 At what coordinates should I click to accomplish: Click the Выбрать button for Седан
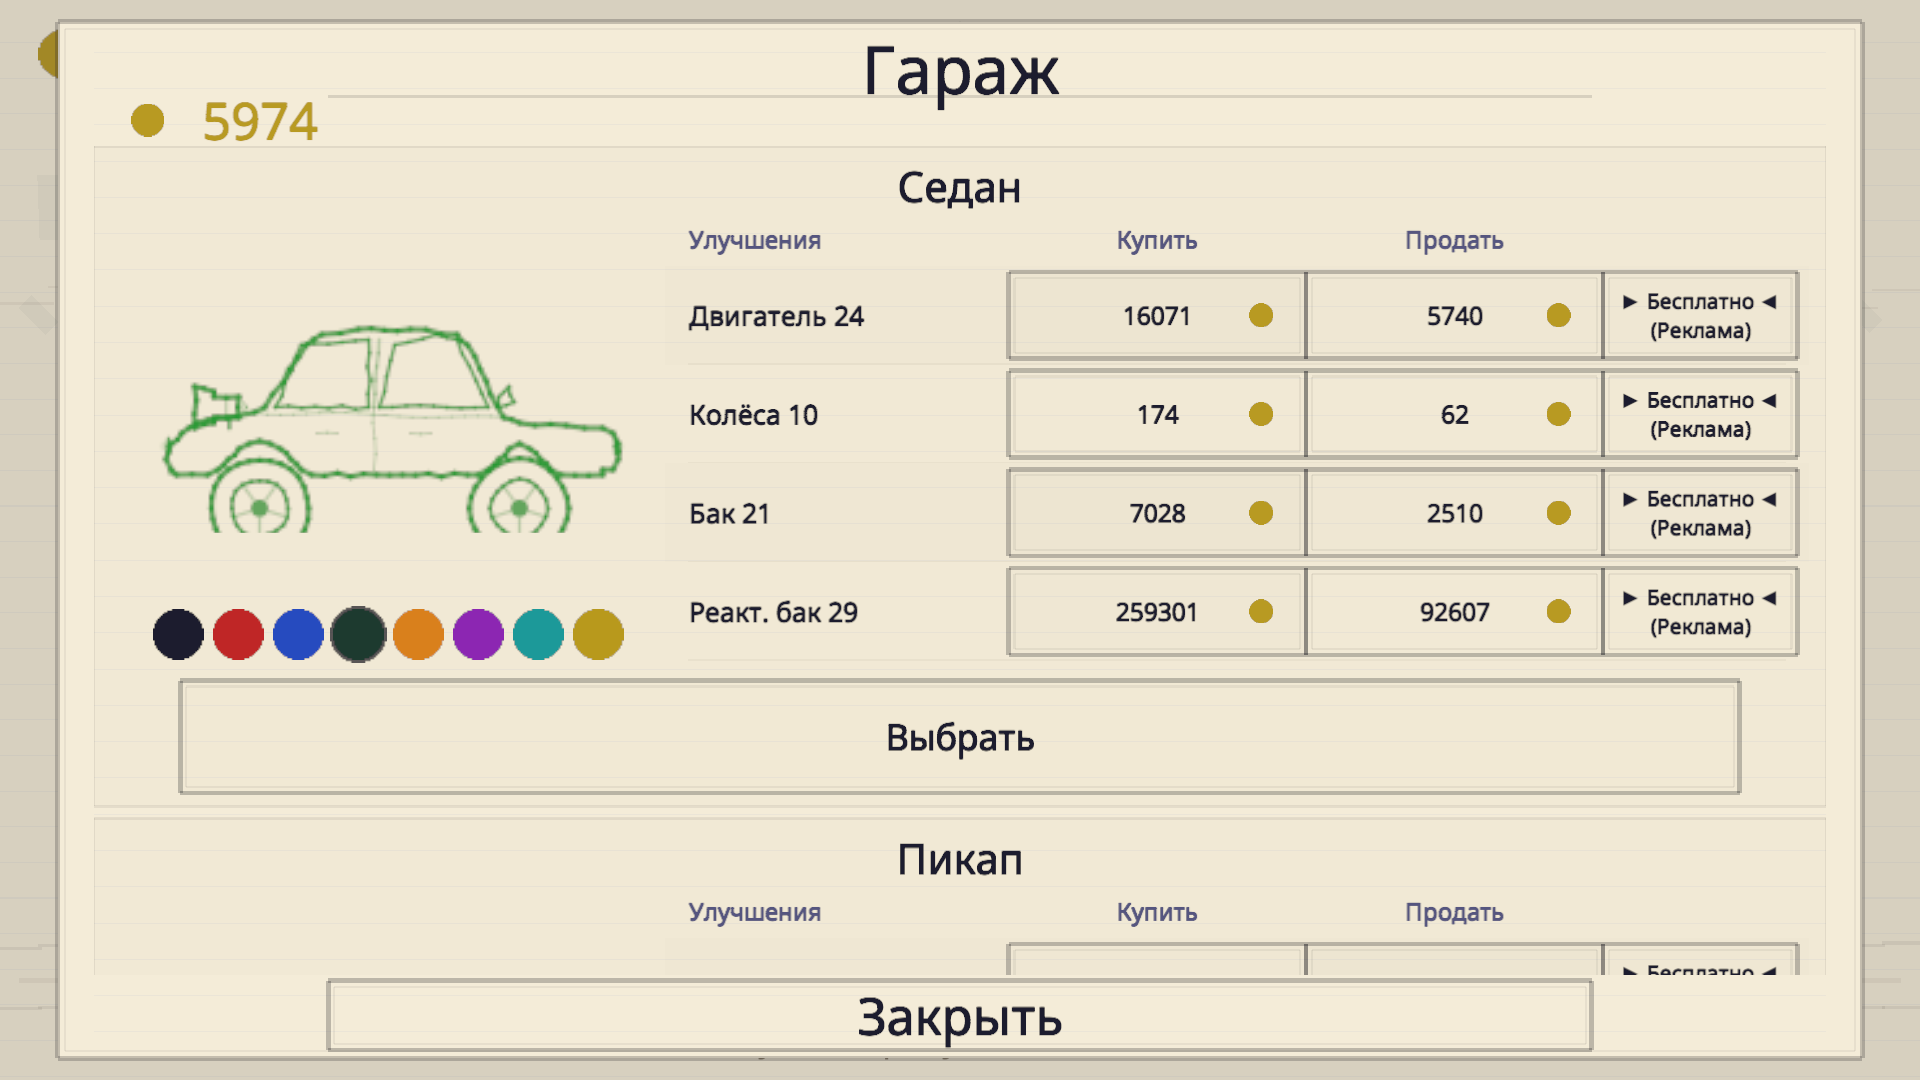point(960,737)
